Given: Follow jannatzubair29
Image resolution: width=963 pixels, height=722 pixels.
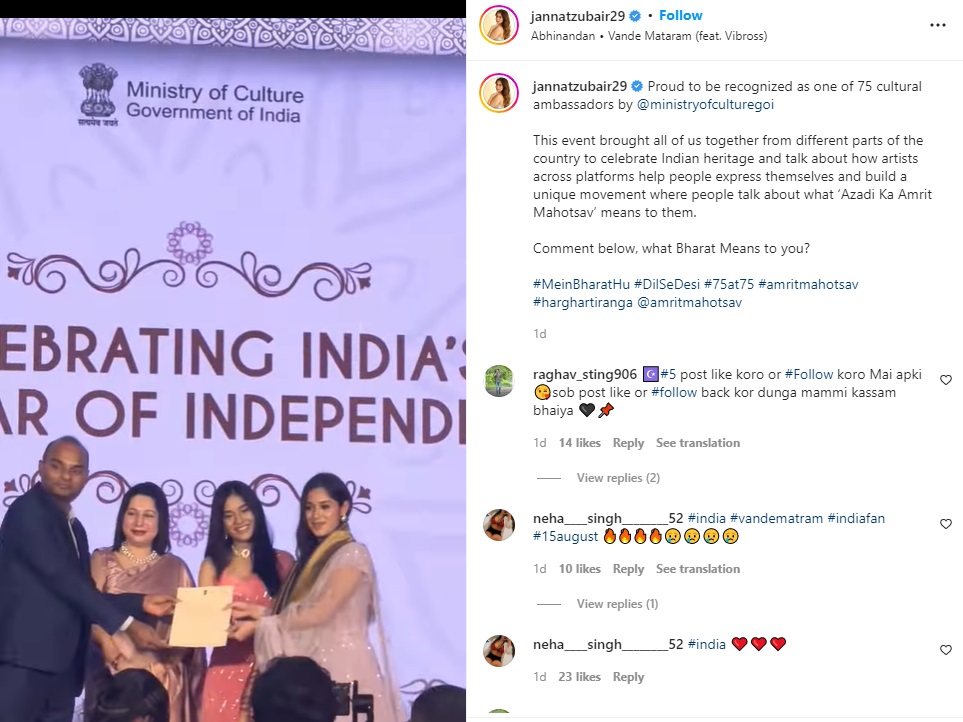Looking at the screenshot, I should tap(680, 16).
